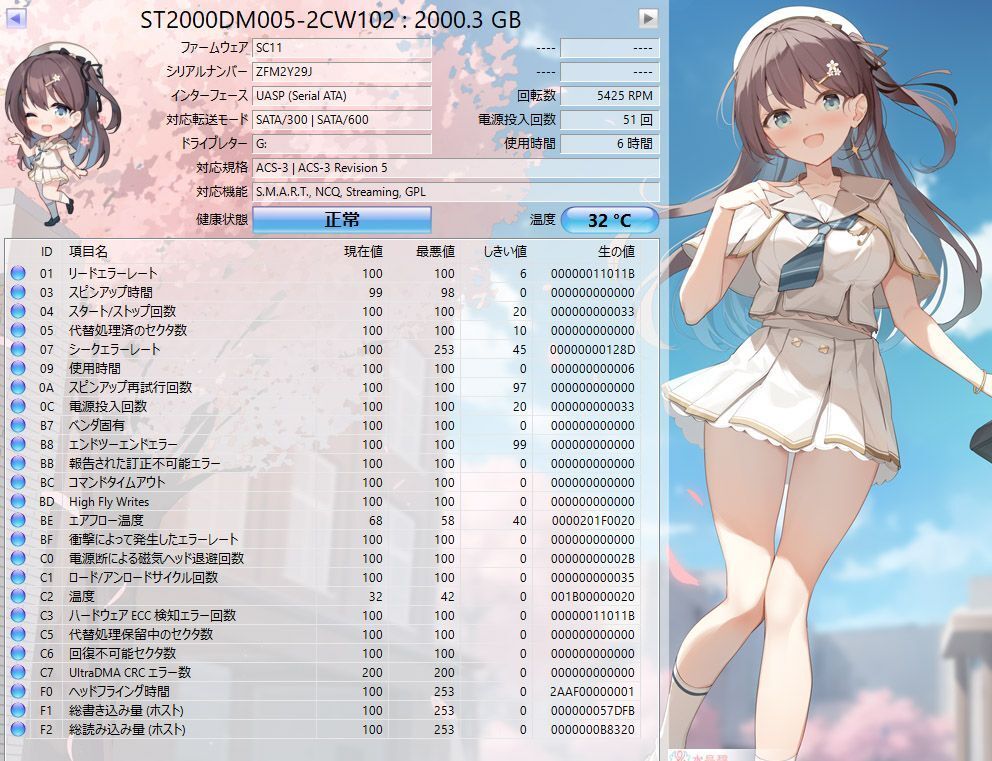This screenshot has width=992, height=761.
Task: Click the 項目名 column header
Action: click(88, 252)
